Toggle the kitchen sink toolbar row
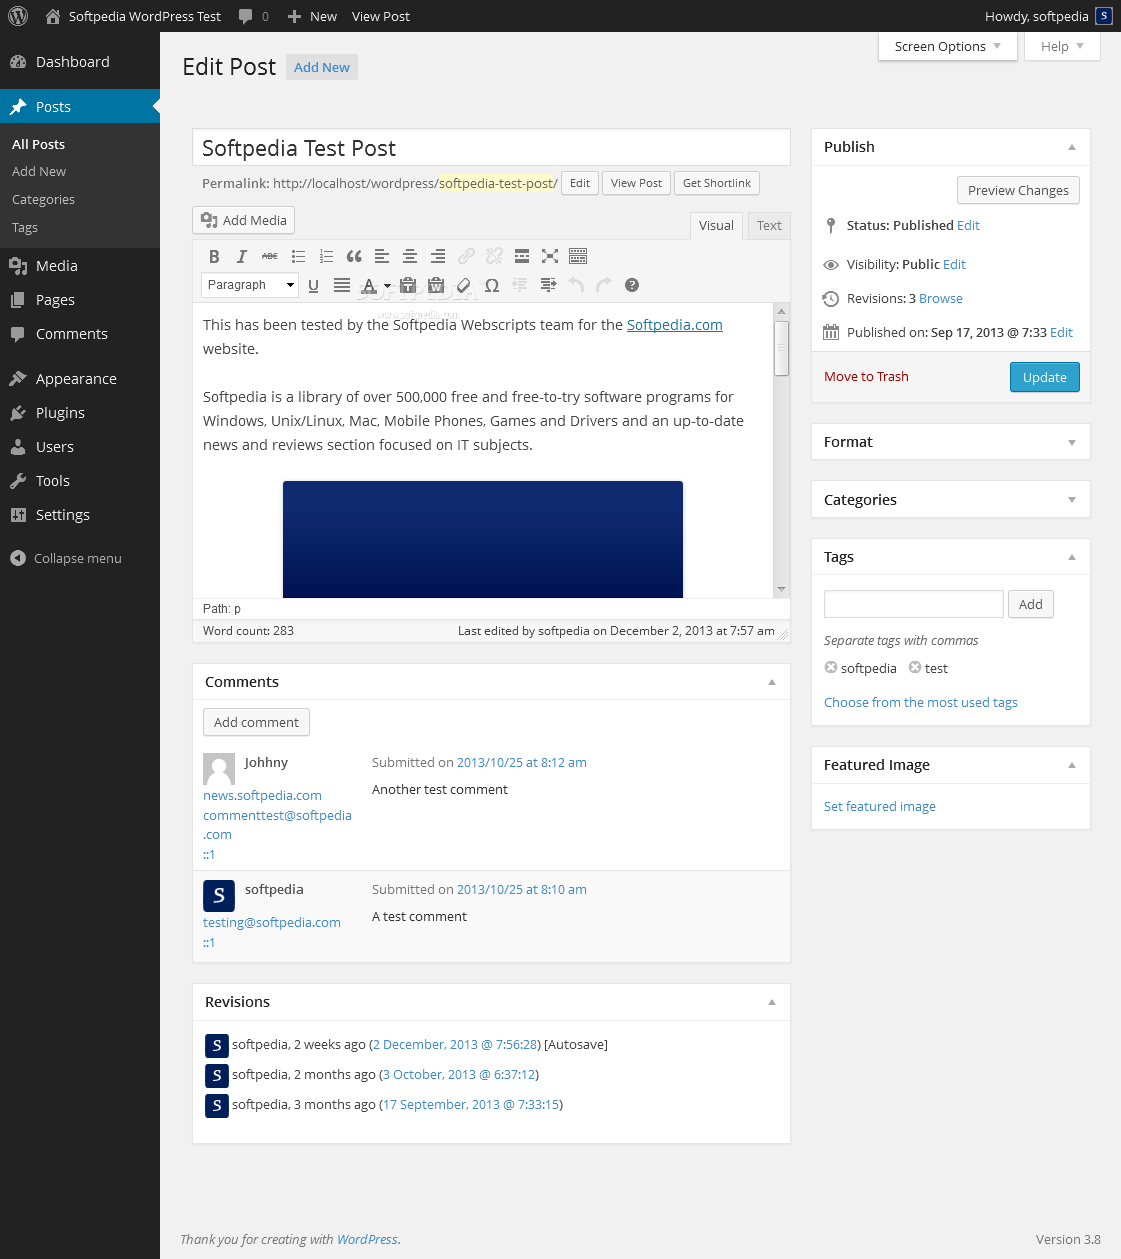Viewport: 1121px width, 1259px height. (x=578, y=257)
